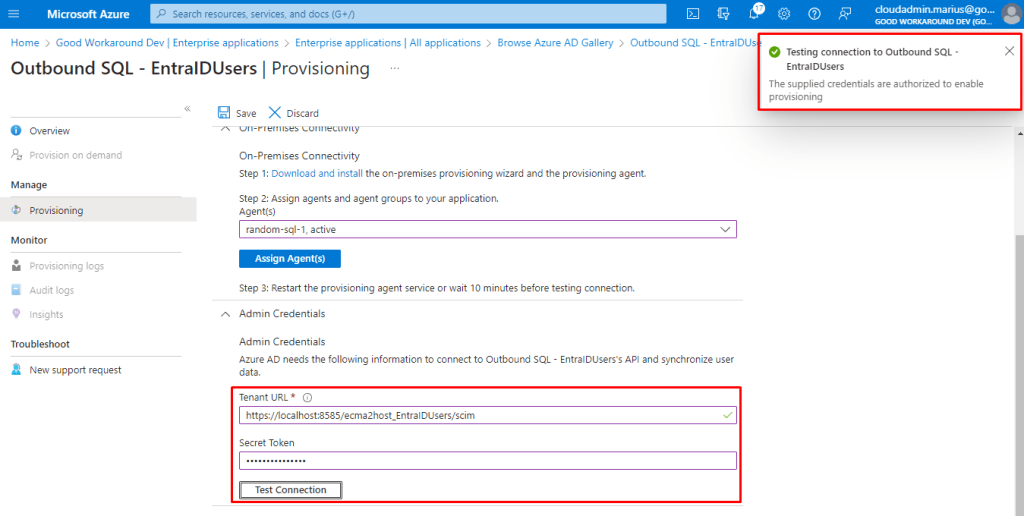The image size is (1024, 516).
Task: Click Save in the provisioning toolbar
Action: tap(237, 113)
